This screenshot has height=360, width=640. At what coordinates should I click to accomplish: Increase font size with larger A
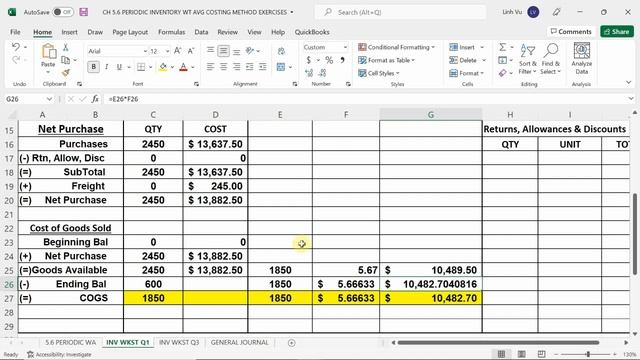pos(178,51)
